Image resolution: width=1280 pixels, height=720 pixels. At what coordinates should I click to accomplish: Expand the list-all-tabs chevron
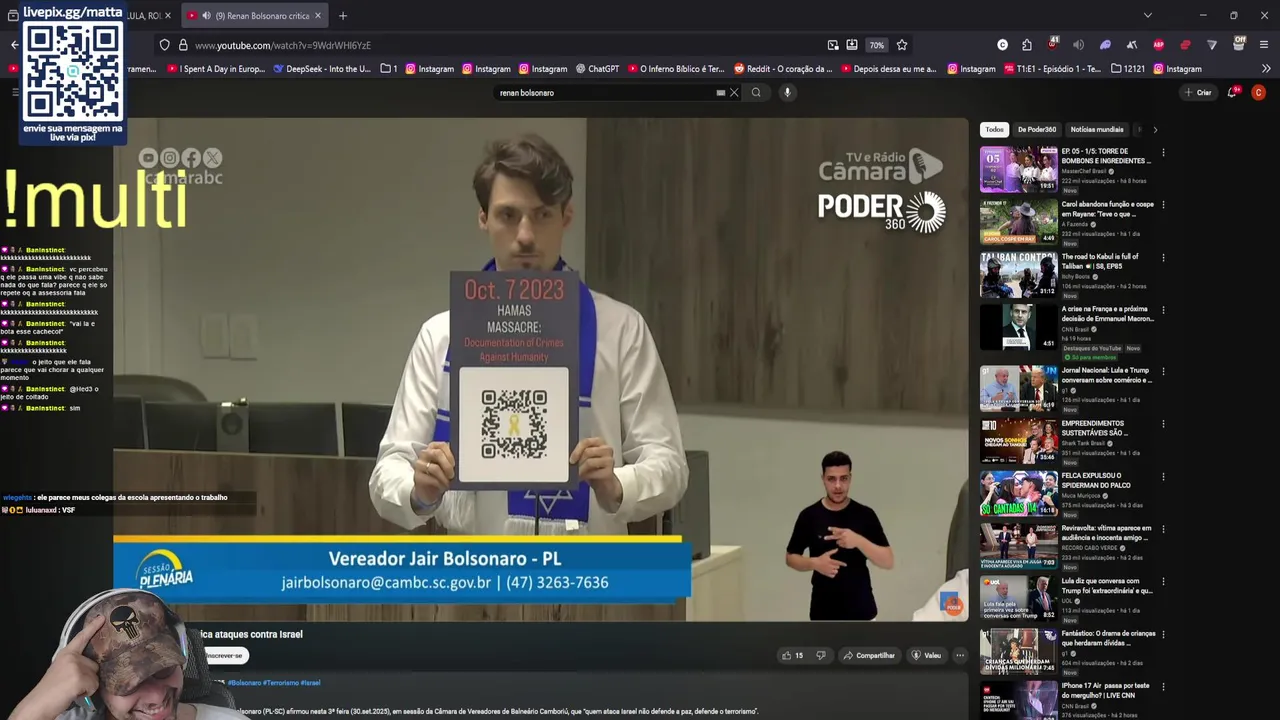coord(1147,16)
